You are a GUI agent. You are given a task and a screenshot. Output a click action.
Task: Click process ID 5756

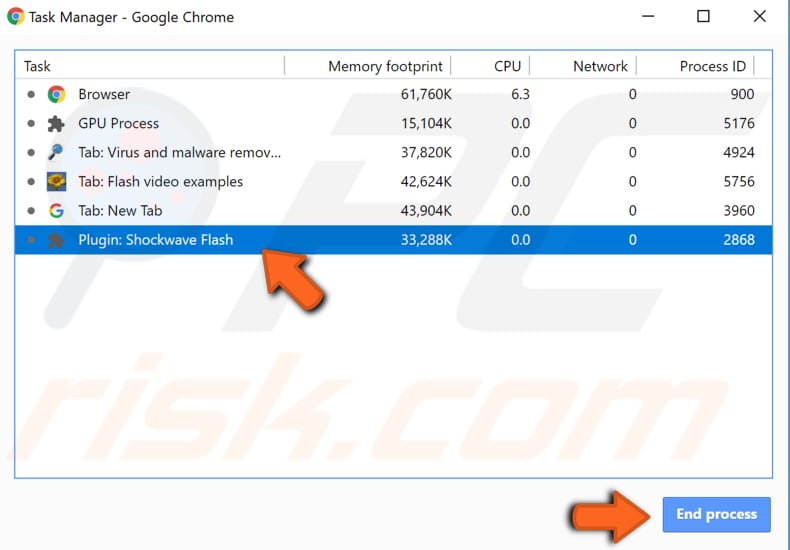(x=739, y=181)
